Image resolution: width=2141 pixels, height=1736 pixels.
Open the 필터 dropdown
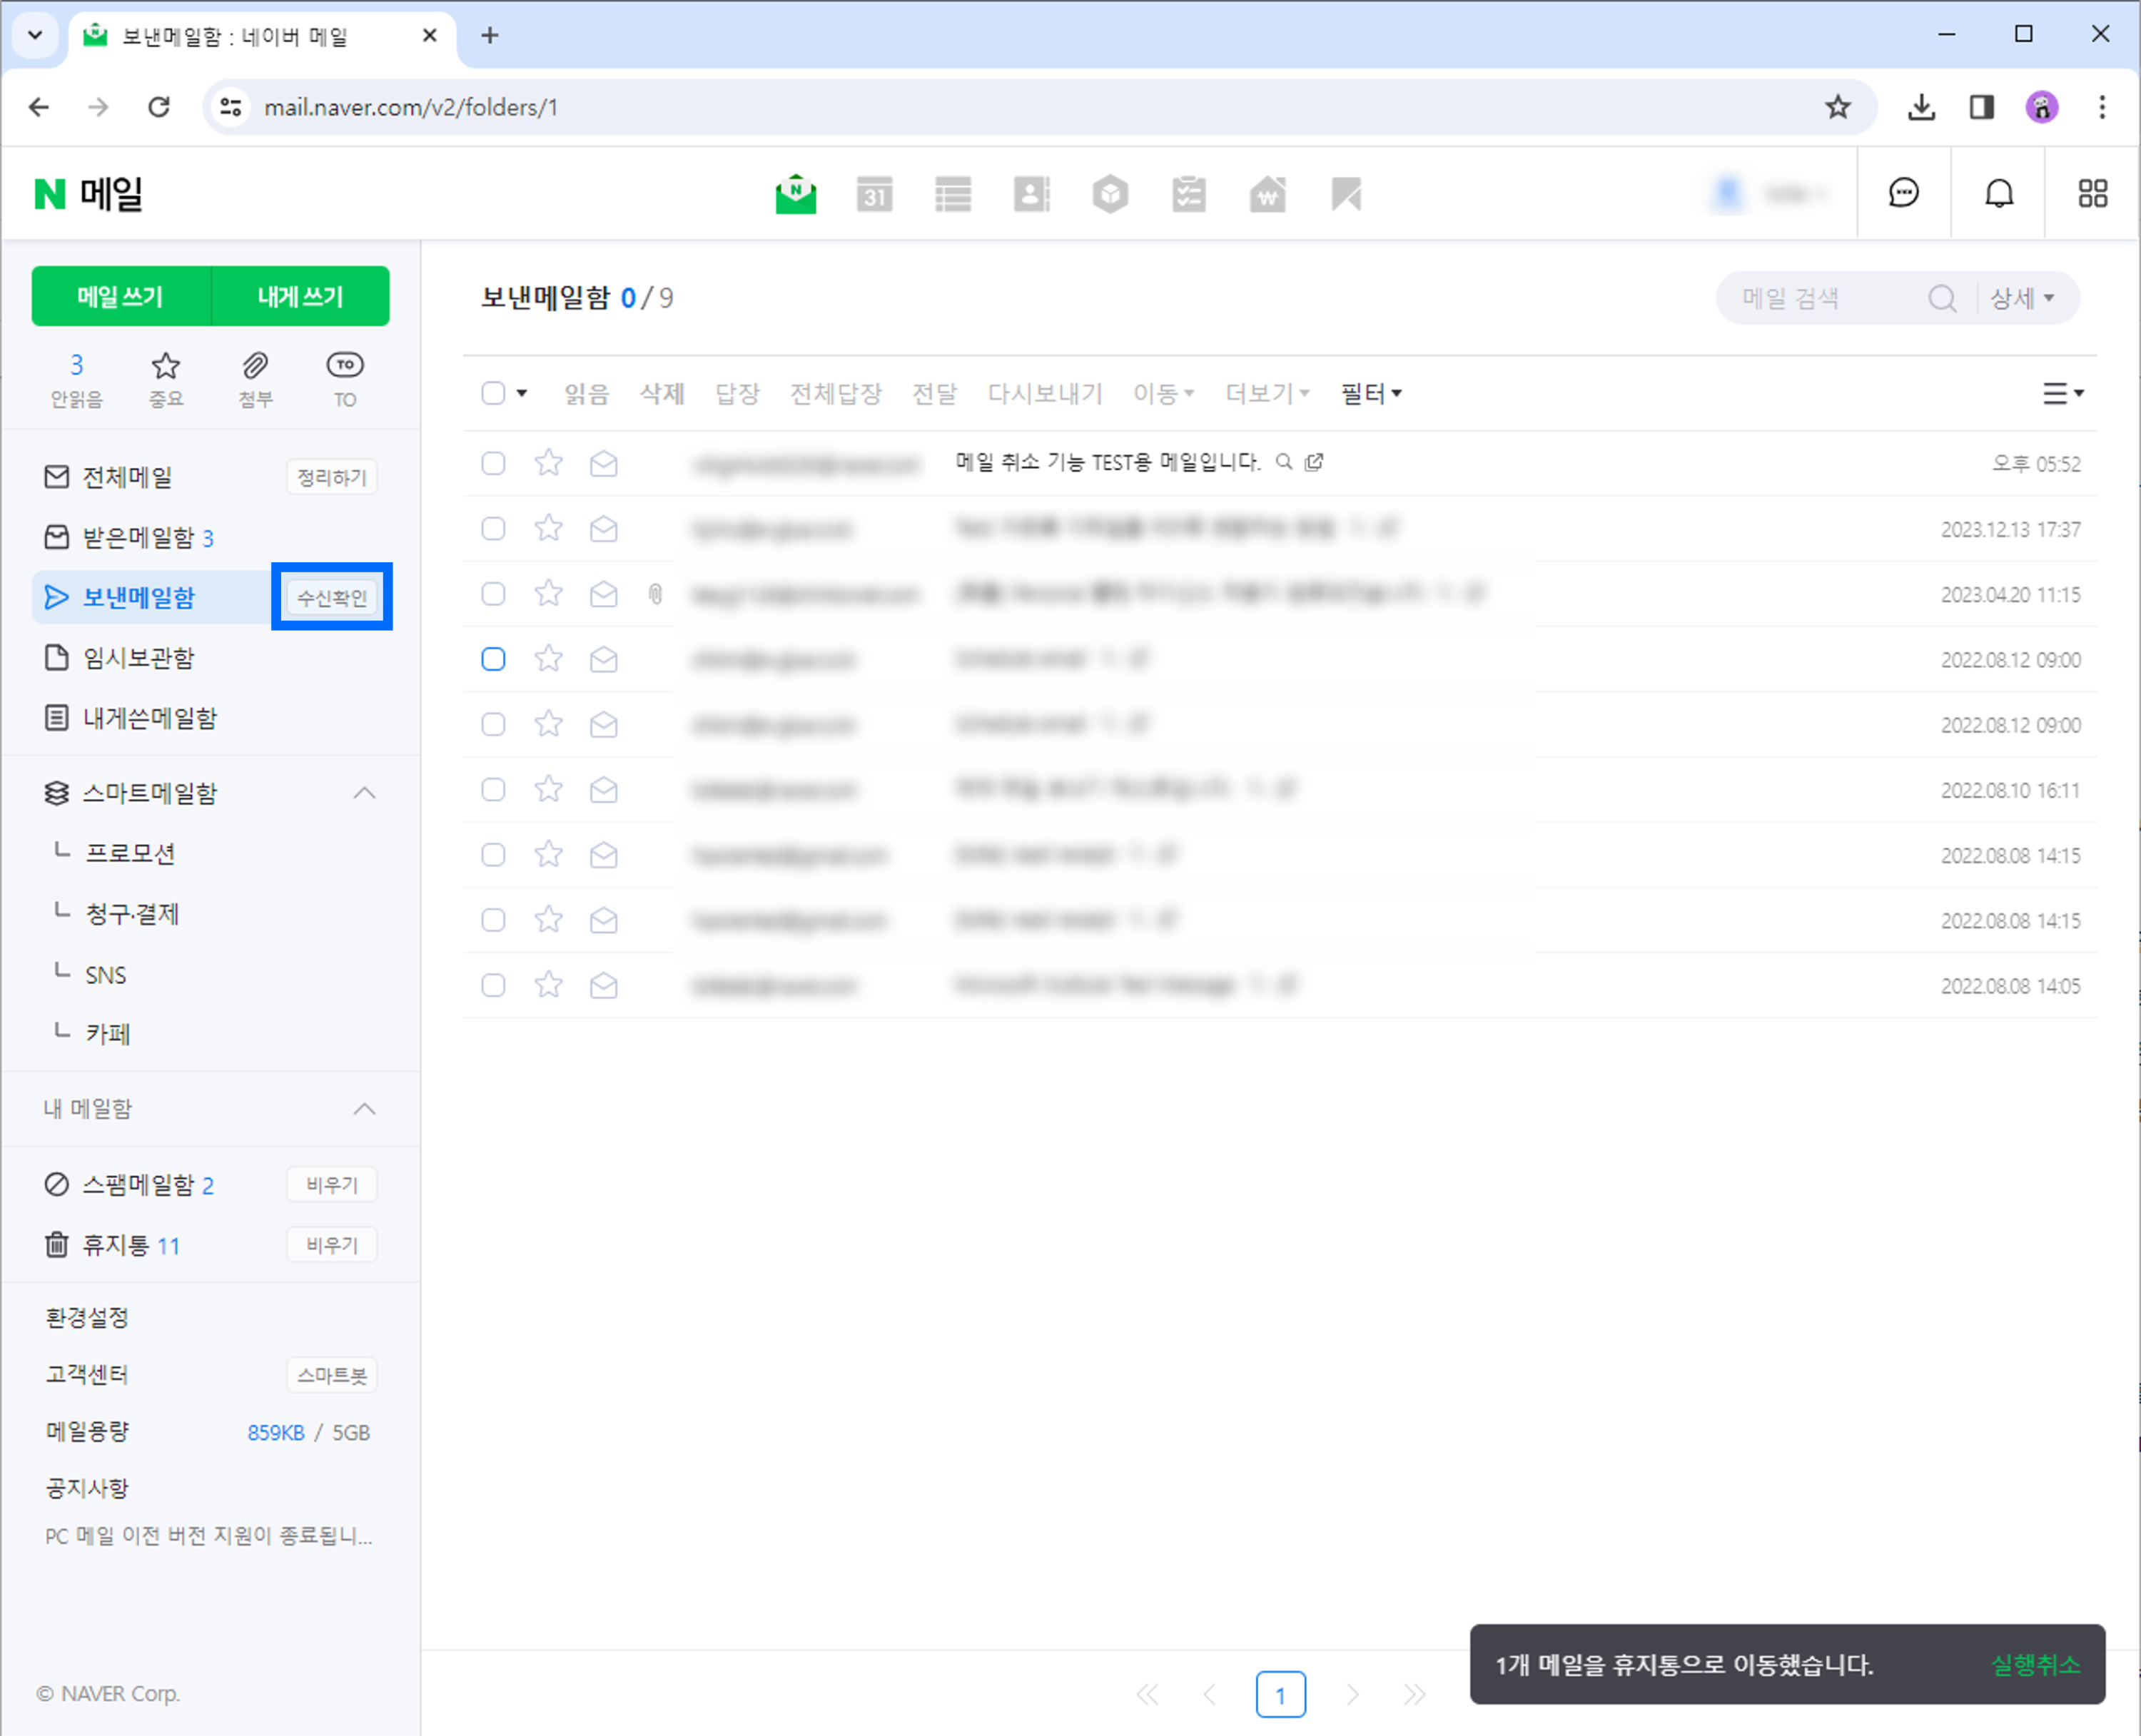1371,393
